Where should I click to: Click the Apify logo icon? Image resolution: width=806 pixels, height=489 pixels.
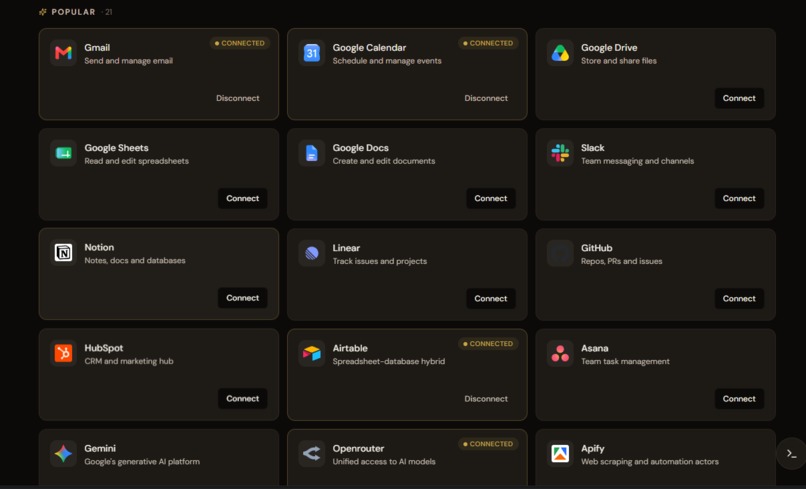pyautogui.click(x=560, y=454)
